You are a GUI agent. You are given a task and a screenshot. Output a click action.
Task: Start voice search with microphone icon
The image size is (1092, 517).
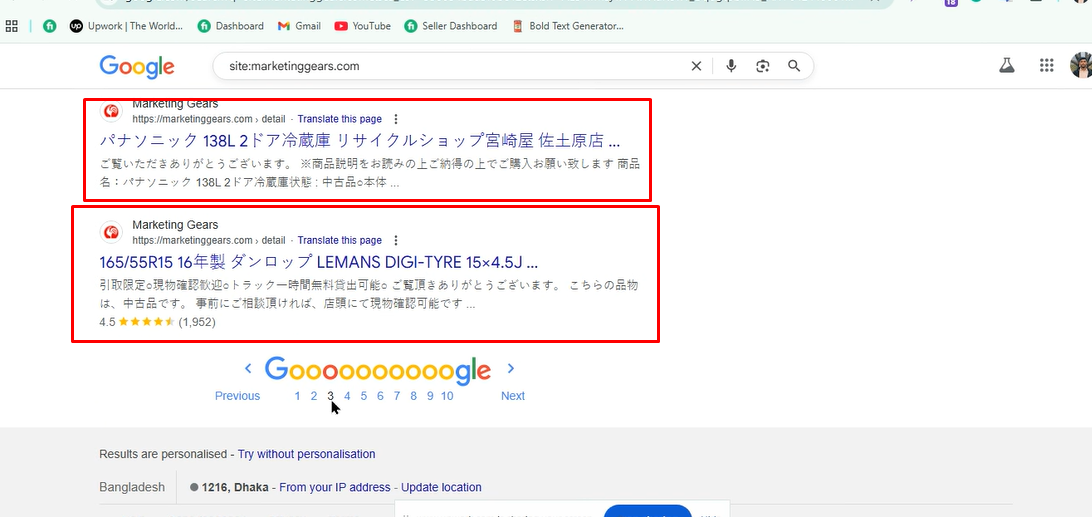pos(731,66)
